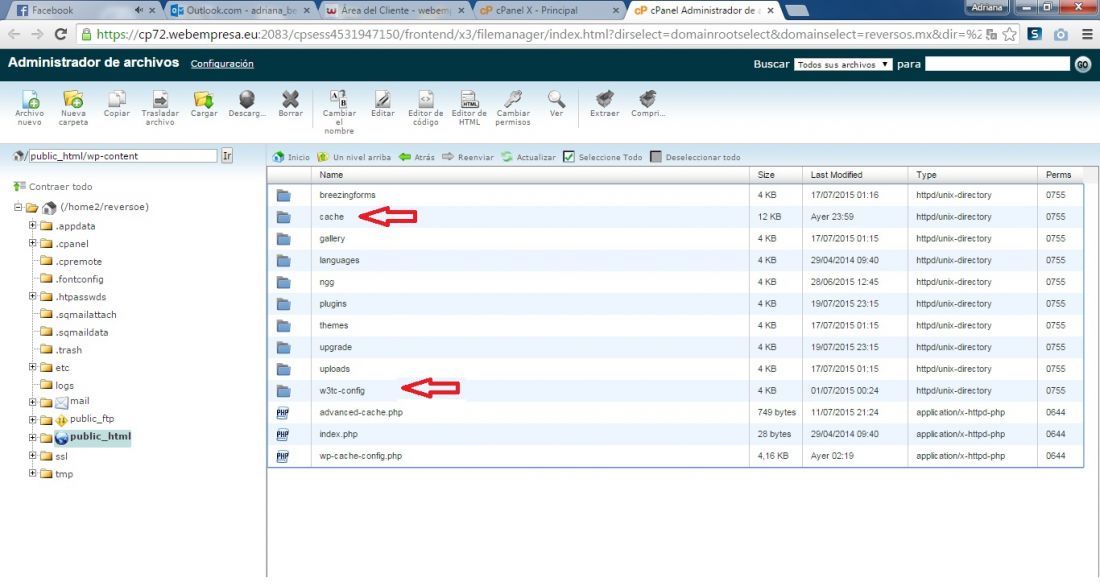Refresh the listing with Actualizar

(x=528, y=157)
